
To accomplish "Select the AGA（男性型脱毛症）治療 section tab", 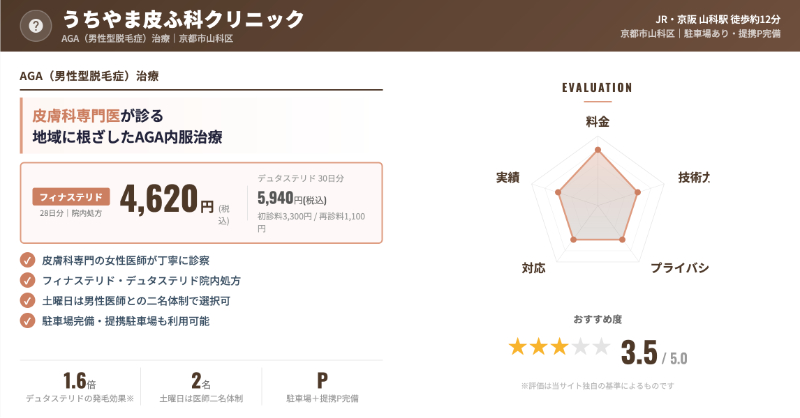I will click(x=91, y=75).
